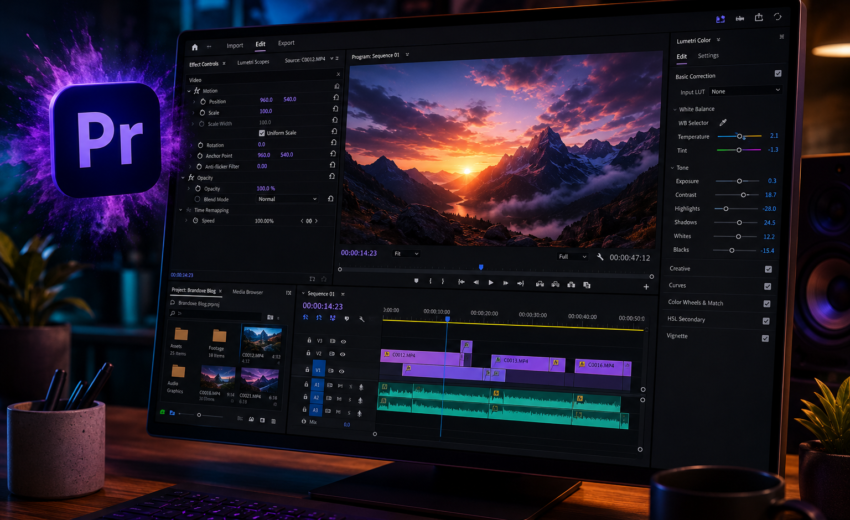Open the Blend Mode Normal dropdown
850x520 pixels.
click(287, 199)
